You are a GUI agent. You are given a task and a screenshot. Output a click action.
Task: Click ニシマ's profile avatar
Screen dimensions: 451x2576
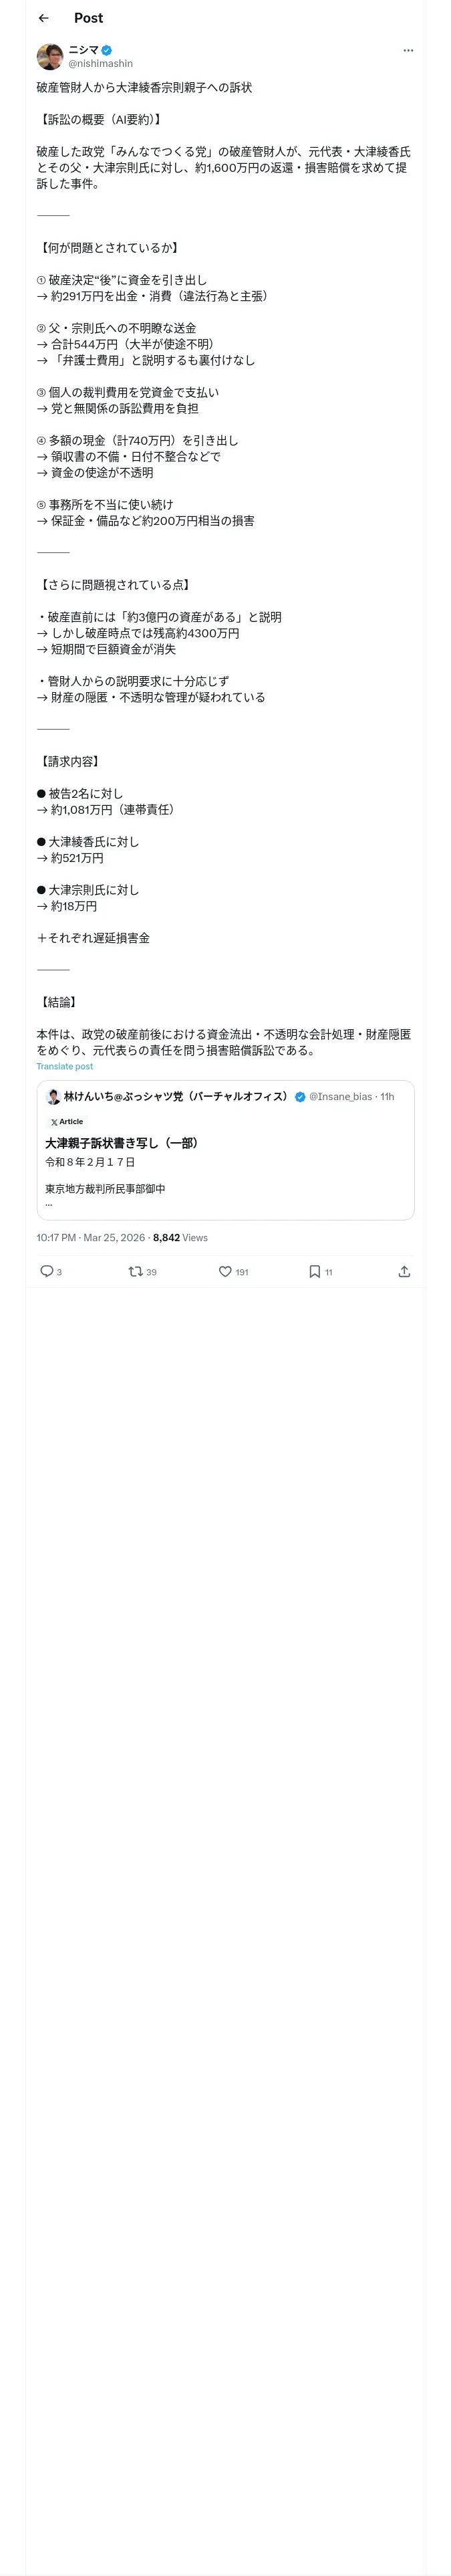tap(50, 56)
